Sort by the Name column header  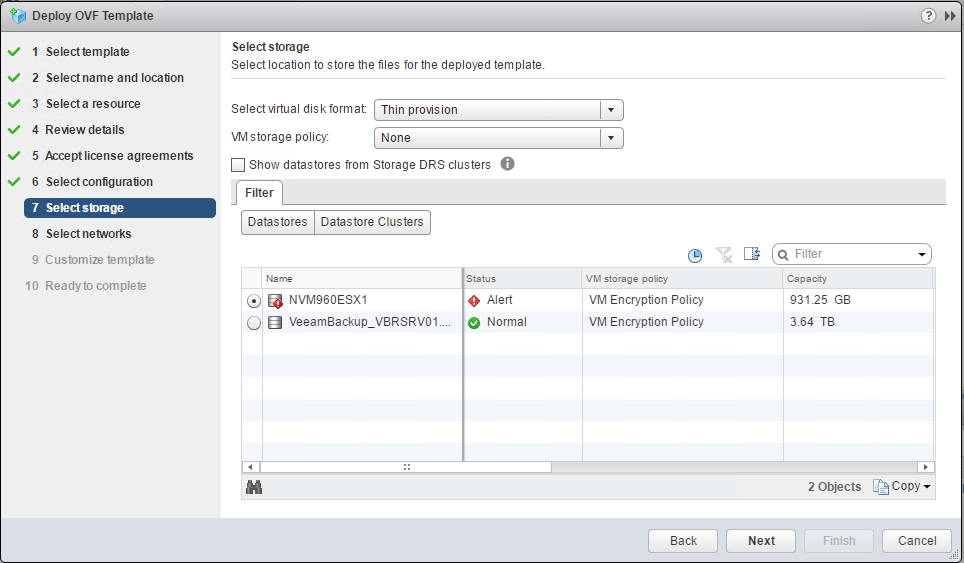pyautogui.click(x=362, y=278)
